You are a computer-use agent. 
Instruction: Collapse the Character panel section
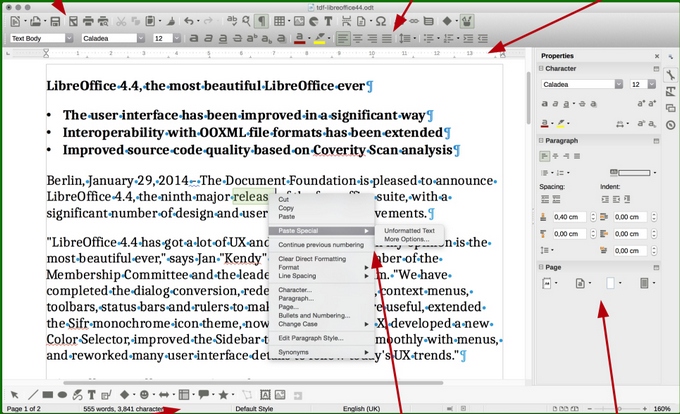tap(541, 68)
